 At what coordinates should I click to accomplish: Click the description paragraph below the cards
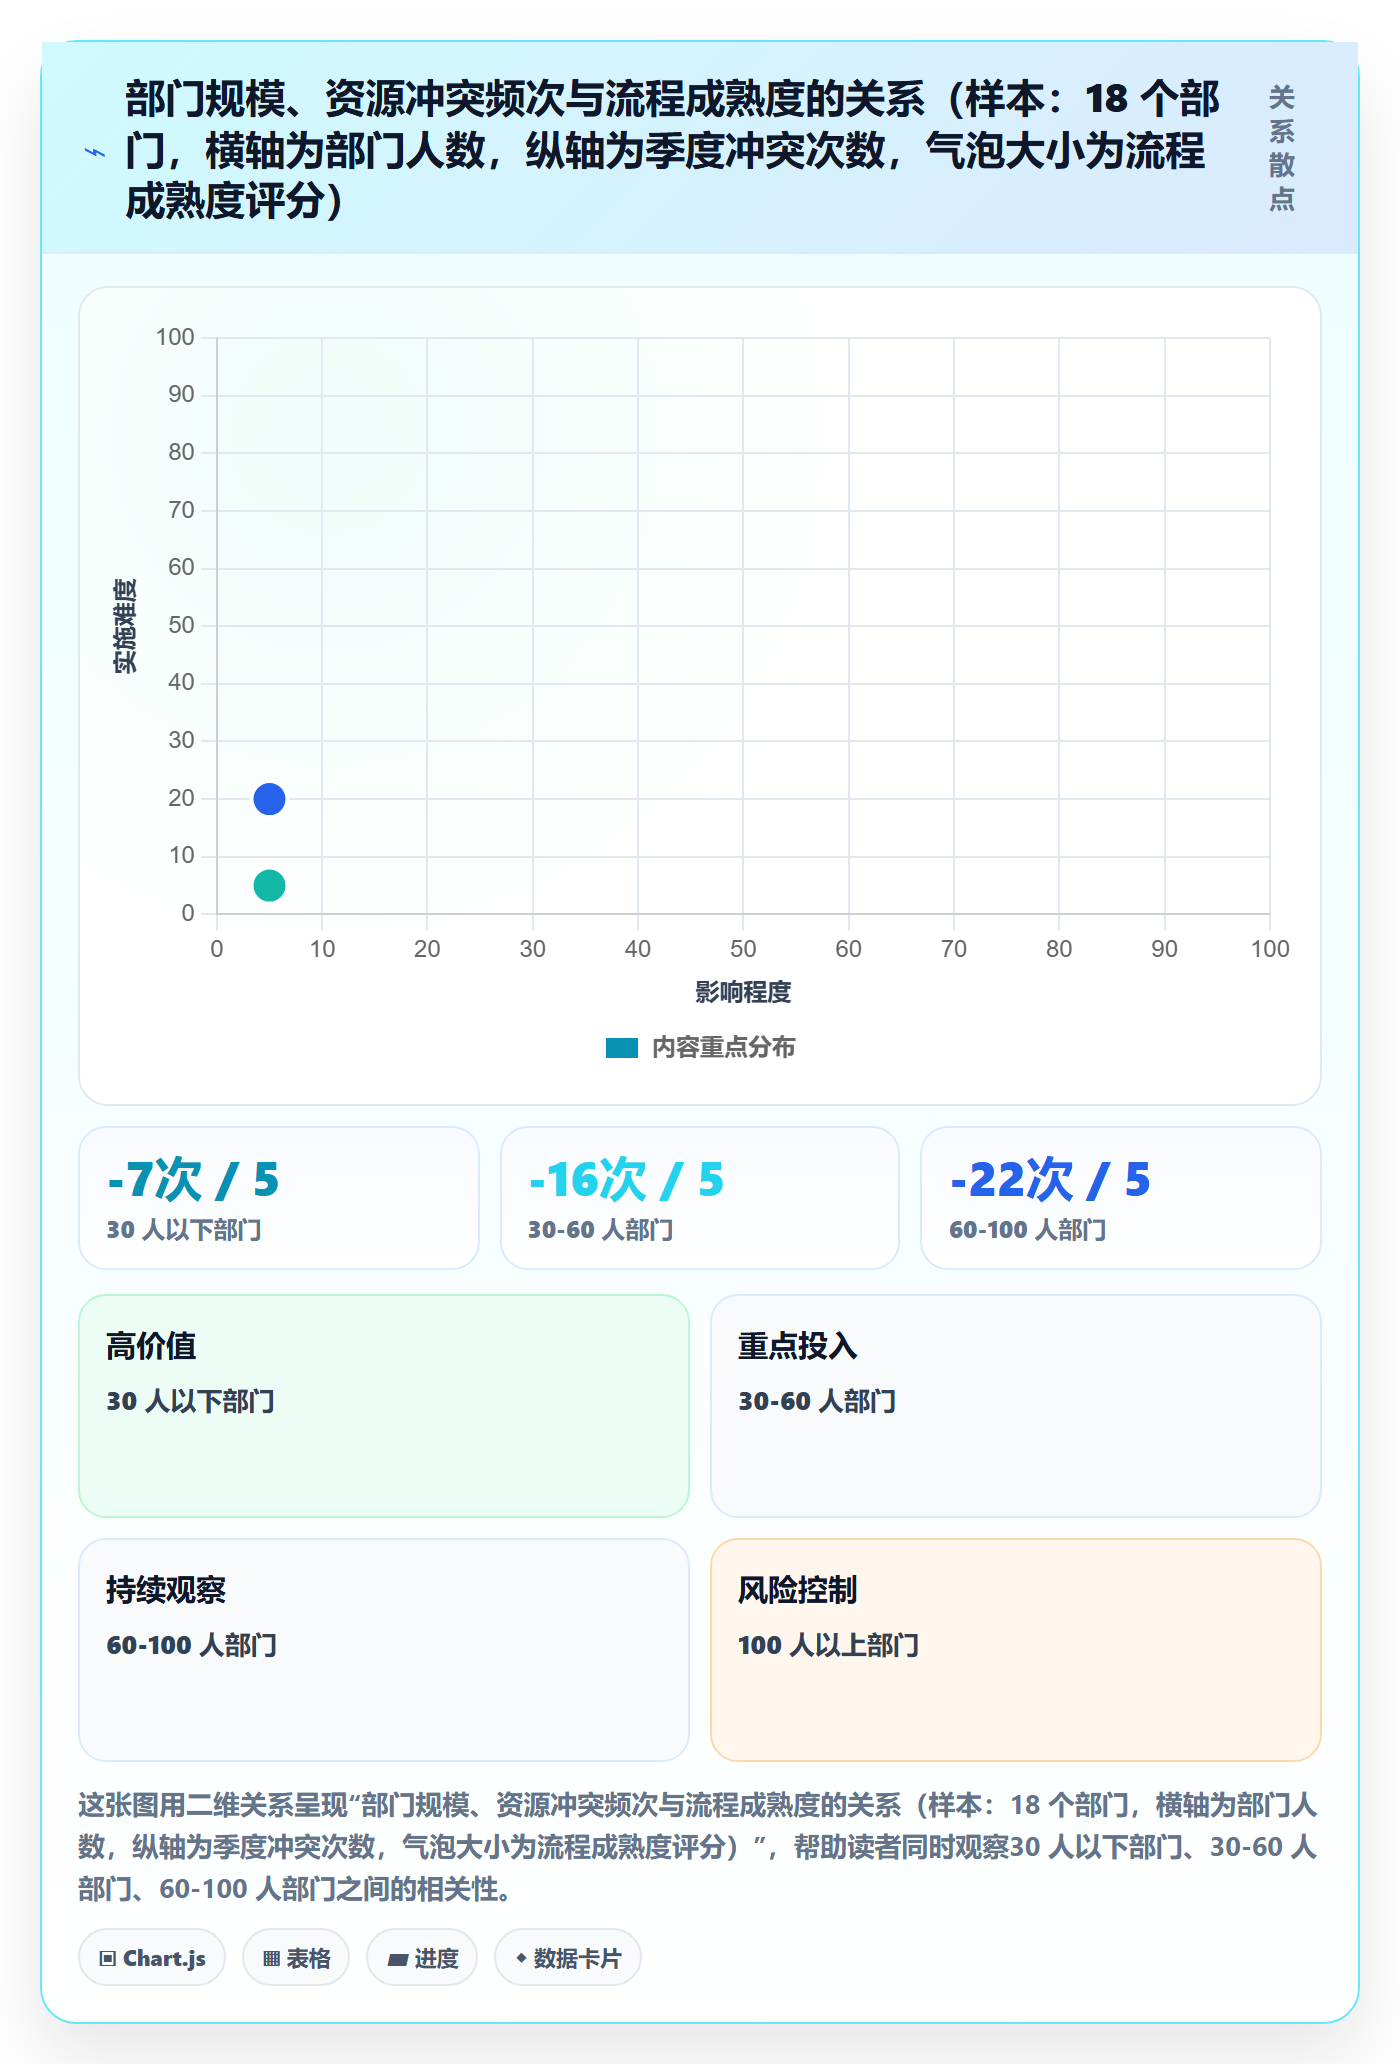[698, 1847]
